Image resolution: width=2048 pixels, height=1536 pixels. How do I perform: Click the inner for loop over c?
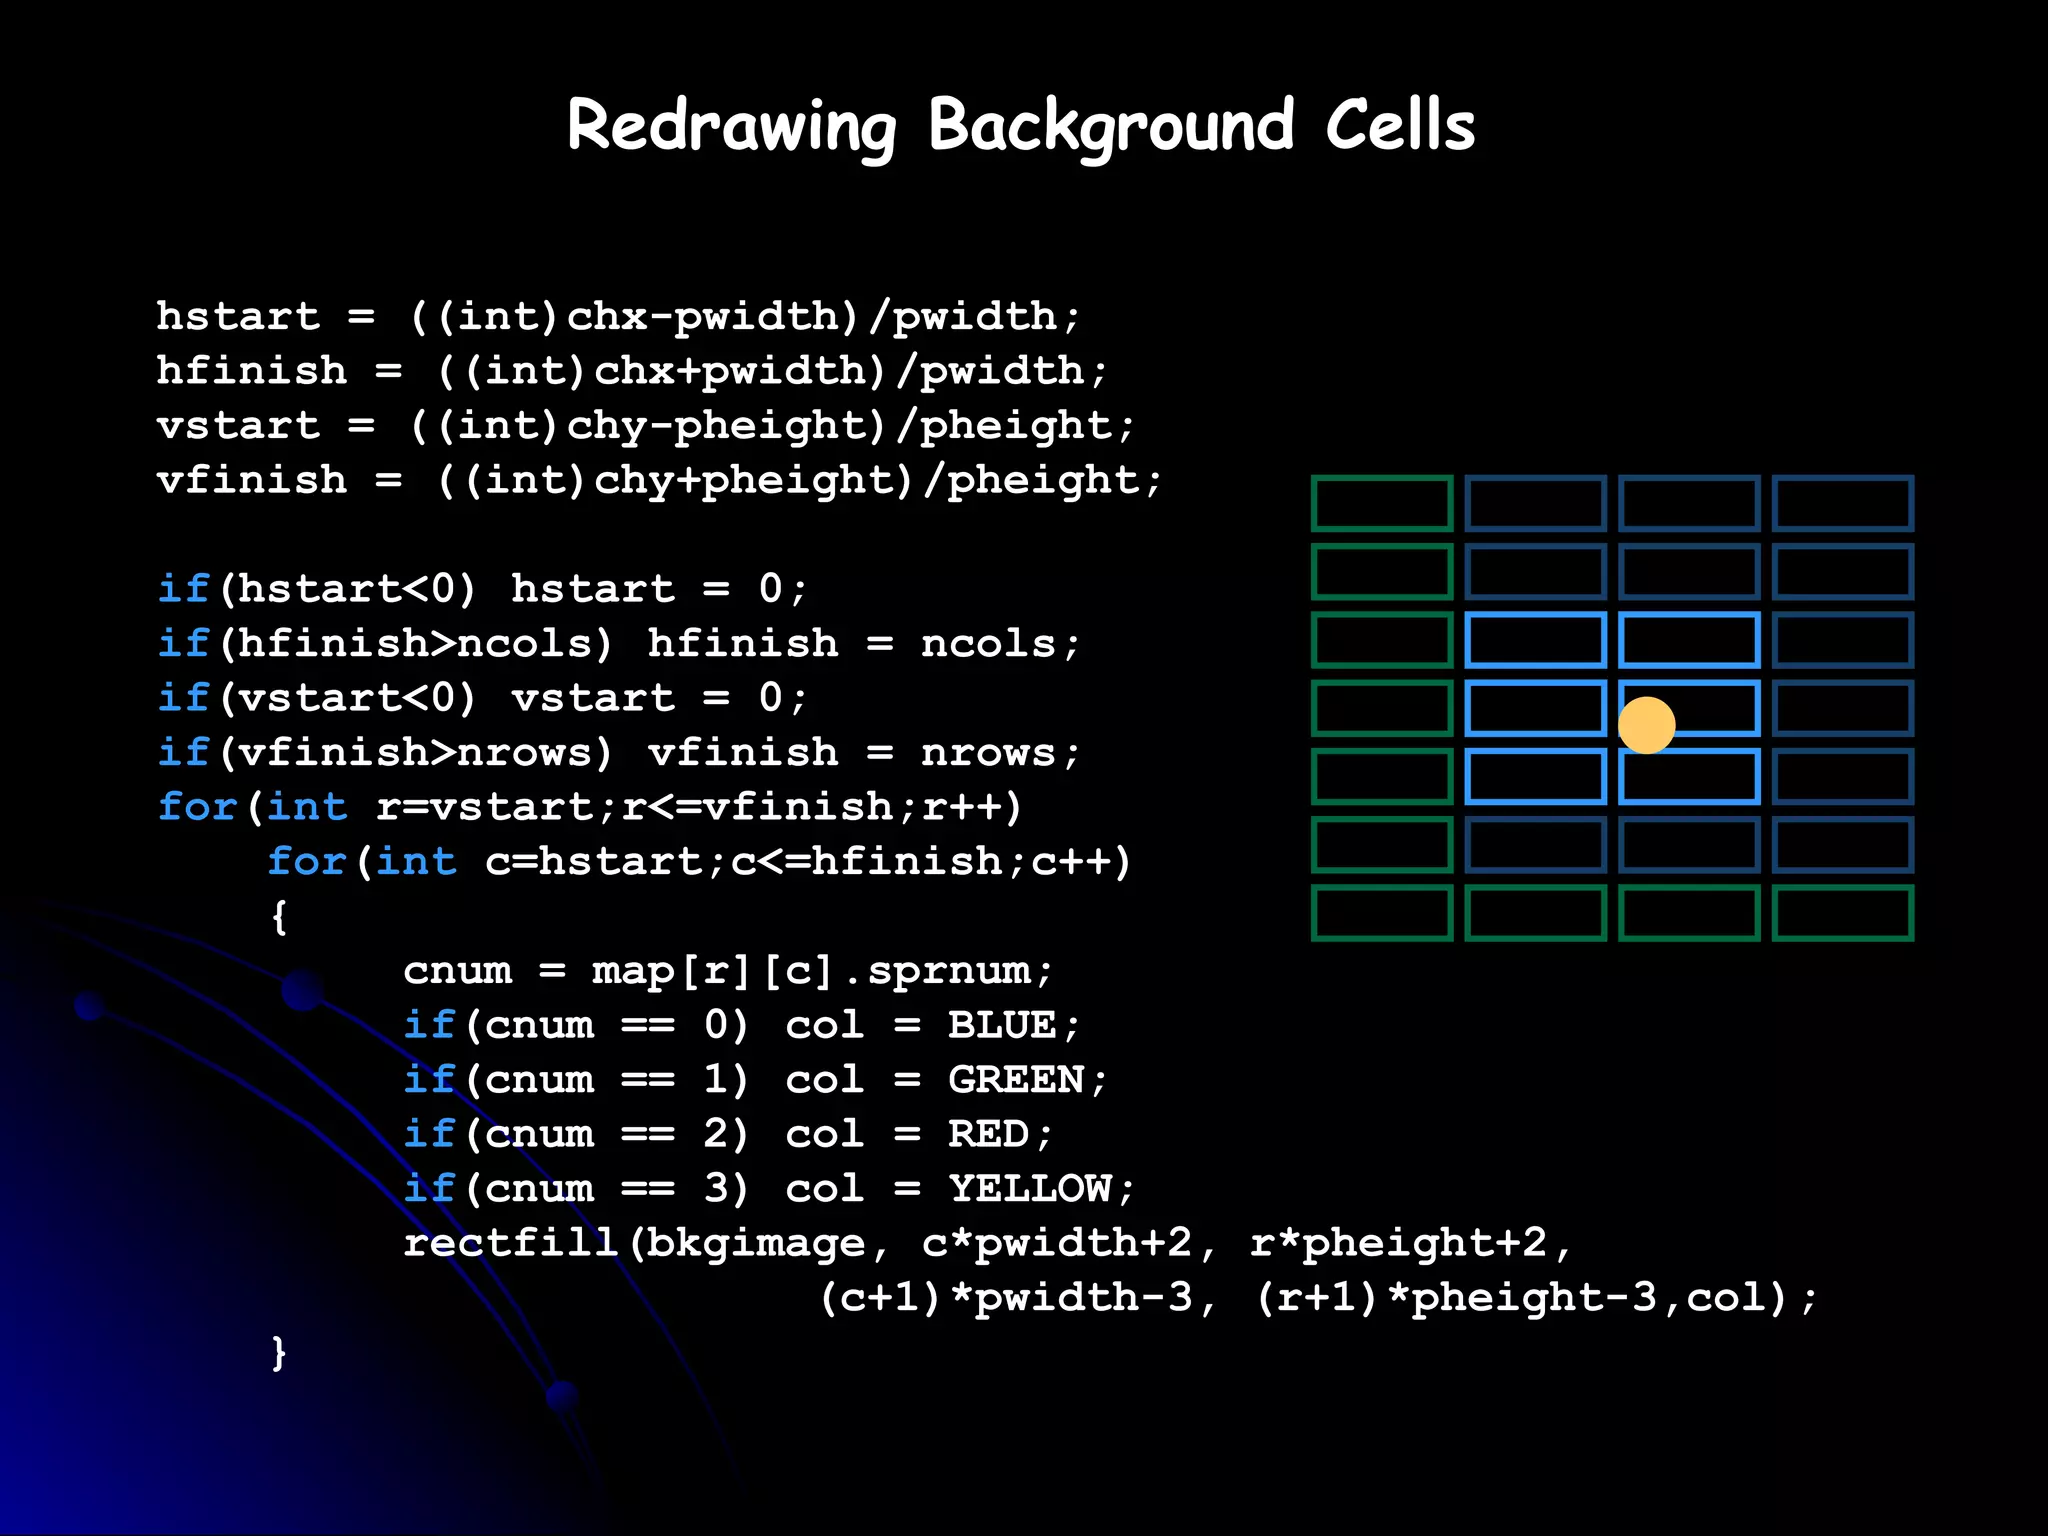point(699,862)
